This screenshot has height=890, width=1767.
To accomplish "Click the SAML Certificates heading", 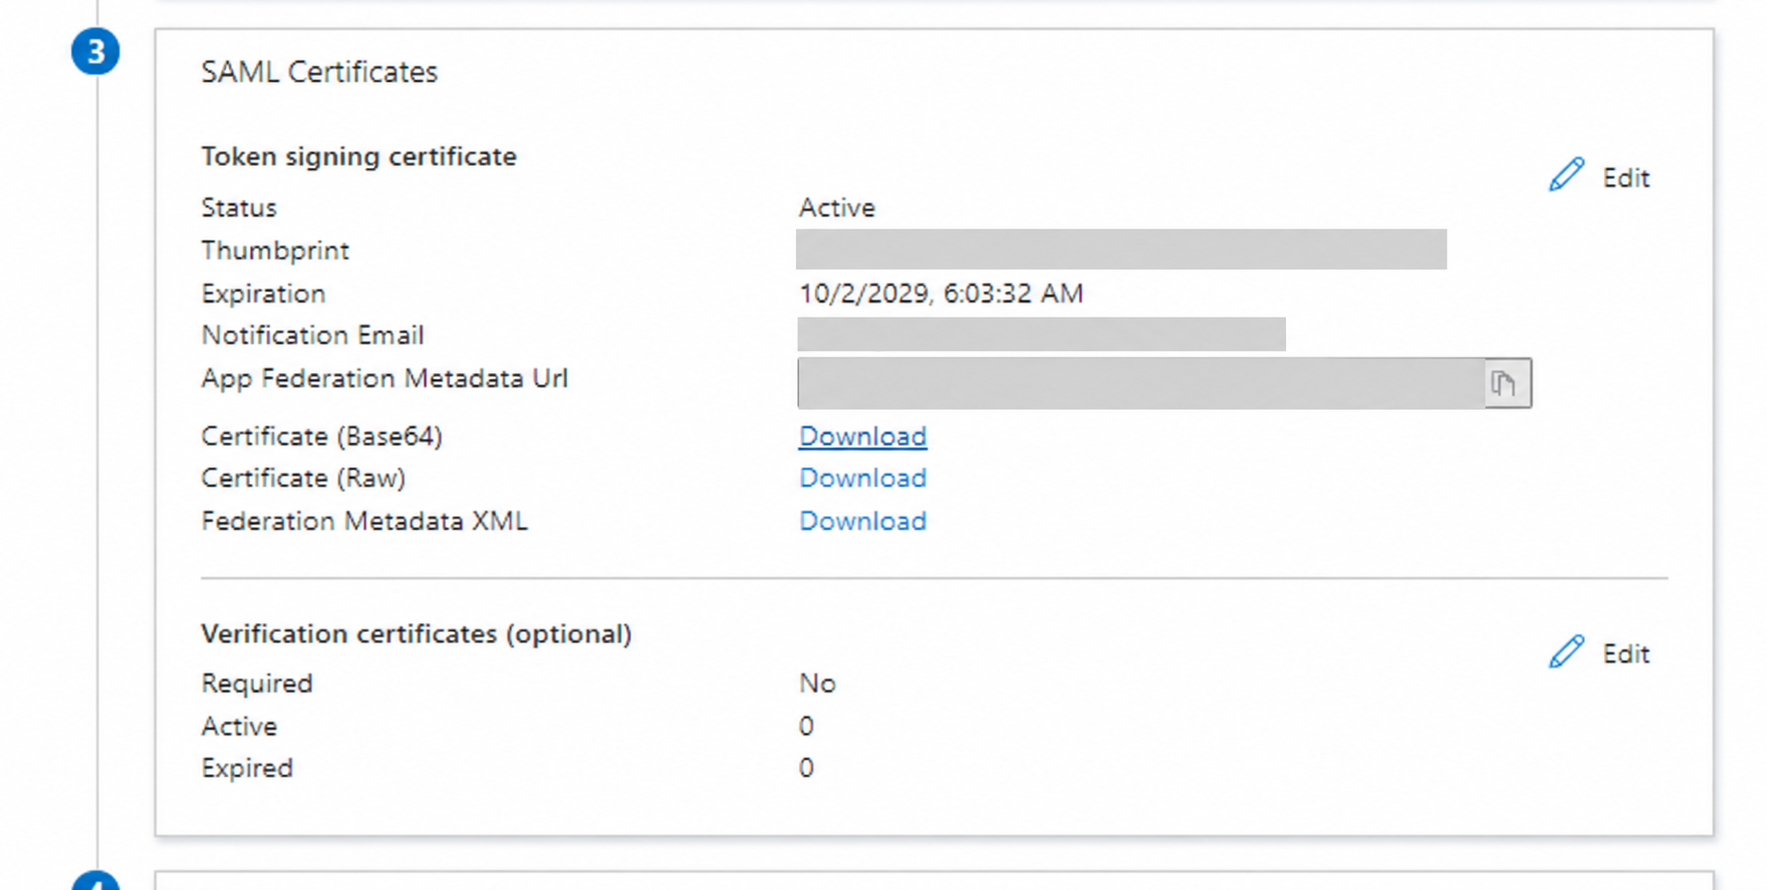I will coord(319,72).
